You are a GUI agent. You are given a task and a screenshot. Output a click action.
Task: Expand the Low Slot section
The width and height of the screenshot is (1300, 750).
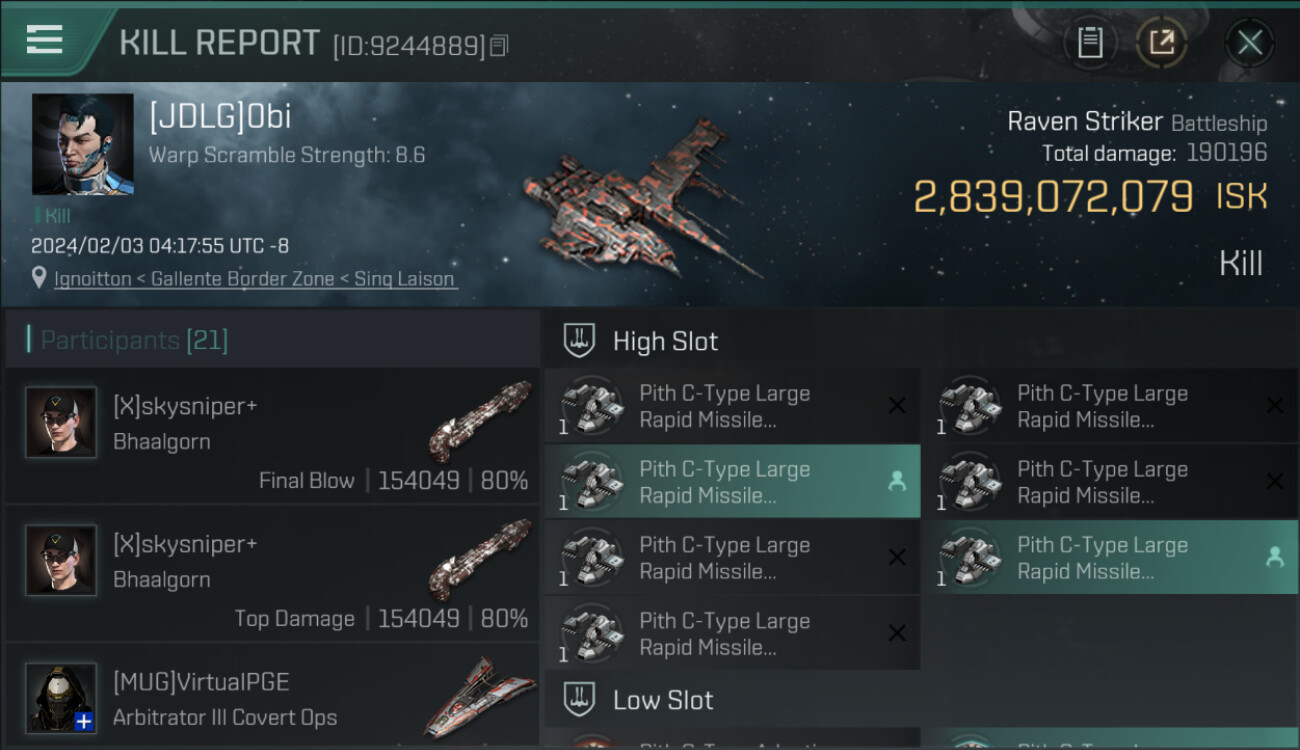pyautogui.click(x=663, y=700)
